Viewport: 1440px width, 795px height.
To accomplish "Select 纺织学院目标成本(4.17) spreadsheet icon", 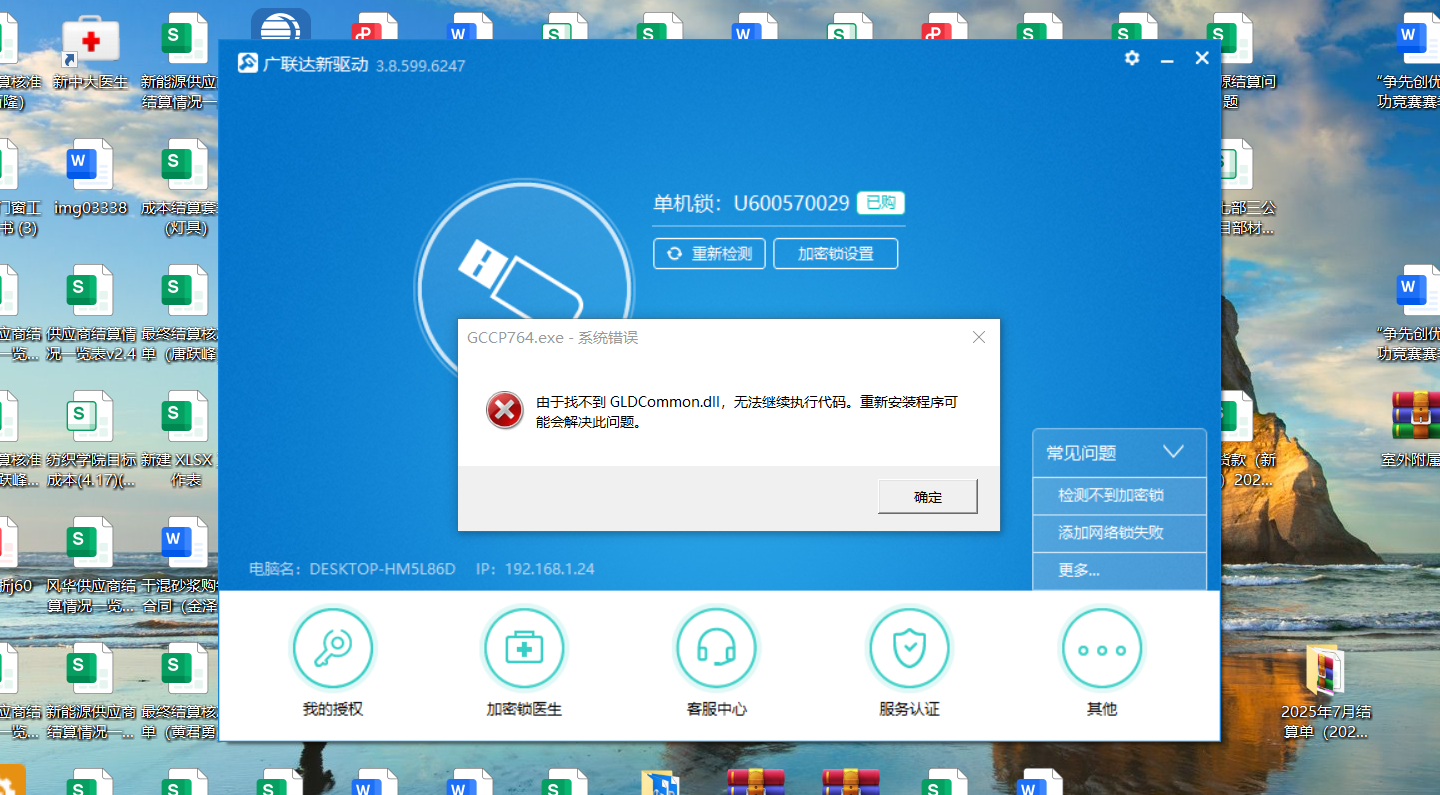I will click(x=91, y=439).
